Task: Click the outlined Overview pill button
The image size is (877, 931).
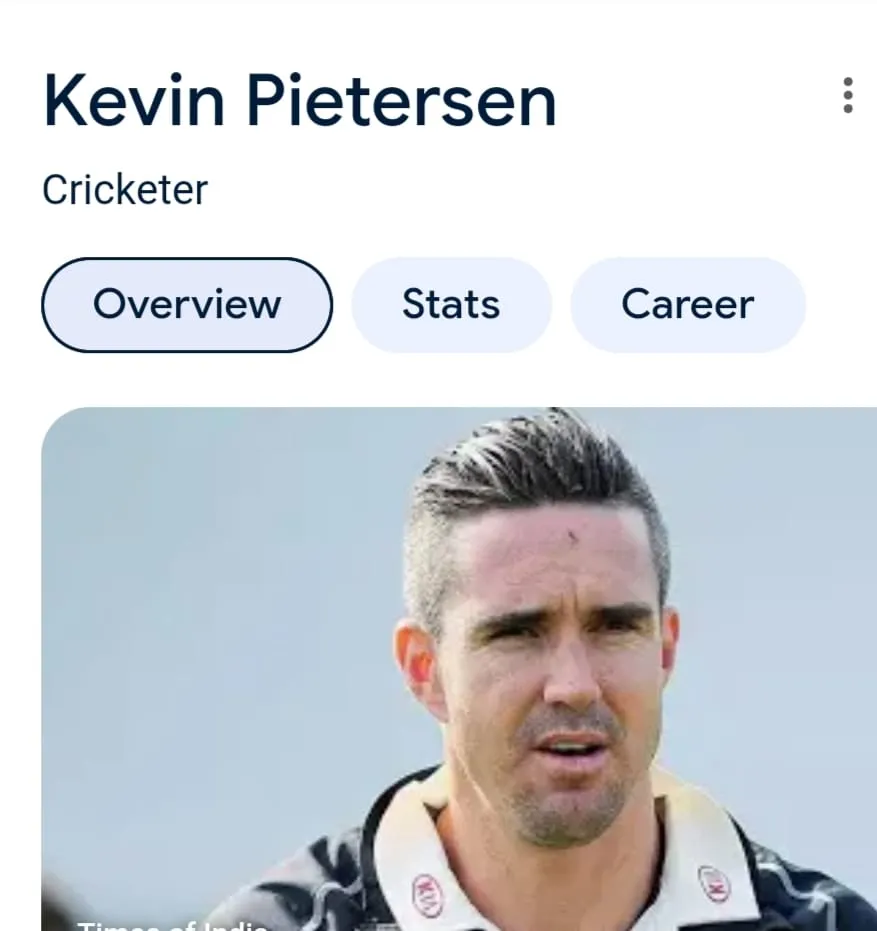Action: 186,305
